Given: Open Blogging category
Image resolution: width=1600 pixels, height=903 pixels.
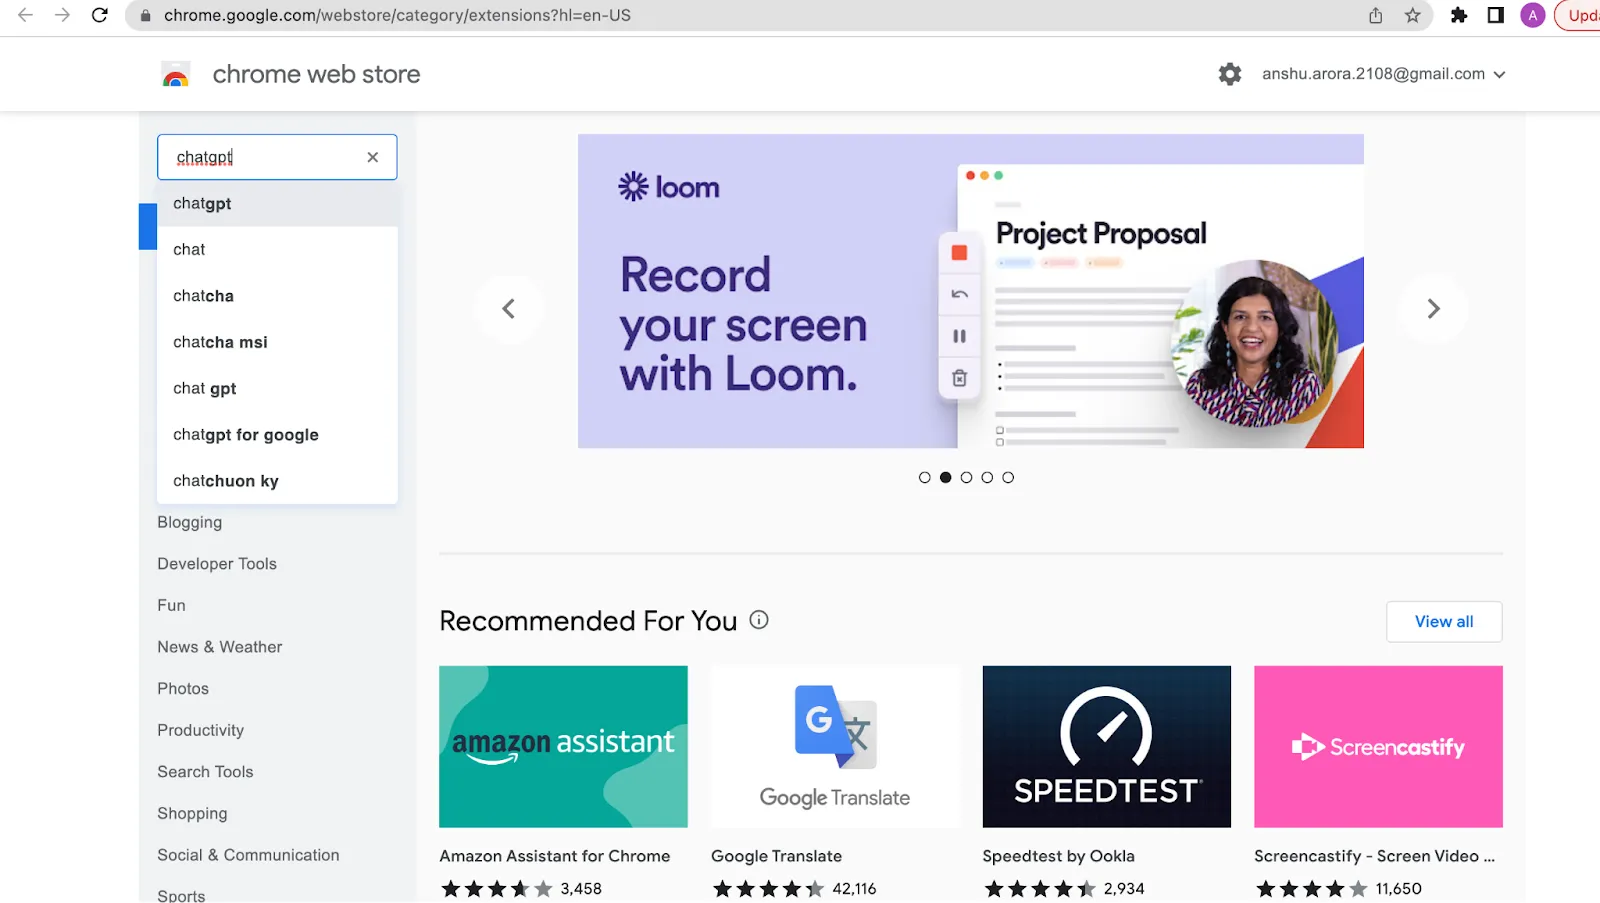Looking at the screenshot, I should coord(190,522).
